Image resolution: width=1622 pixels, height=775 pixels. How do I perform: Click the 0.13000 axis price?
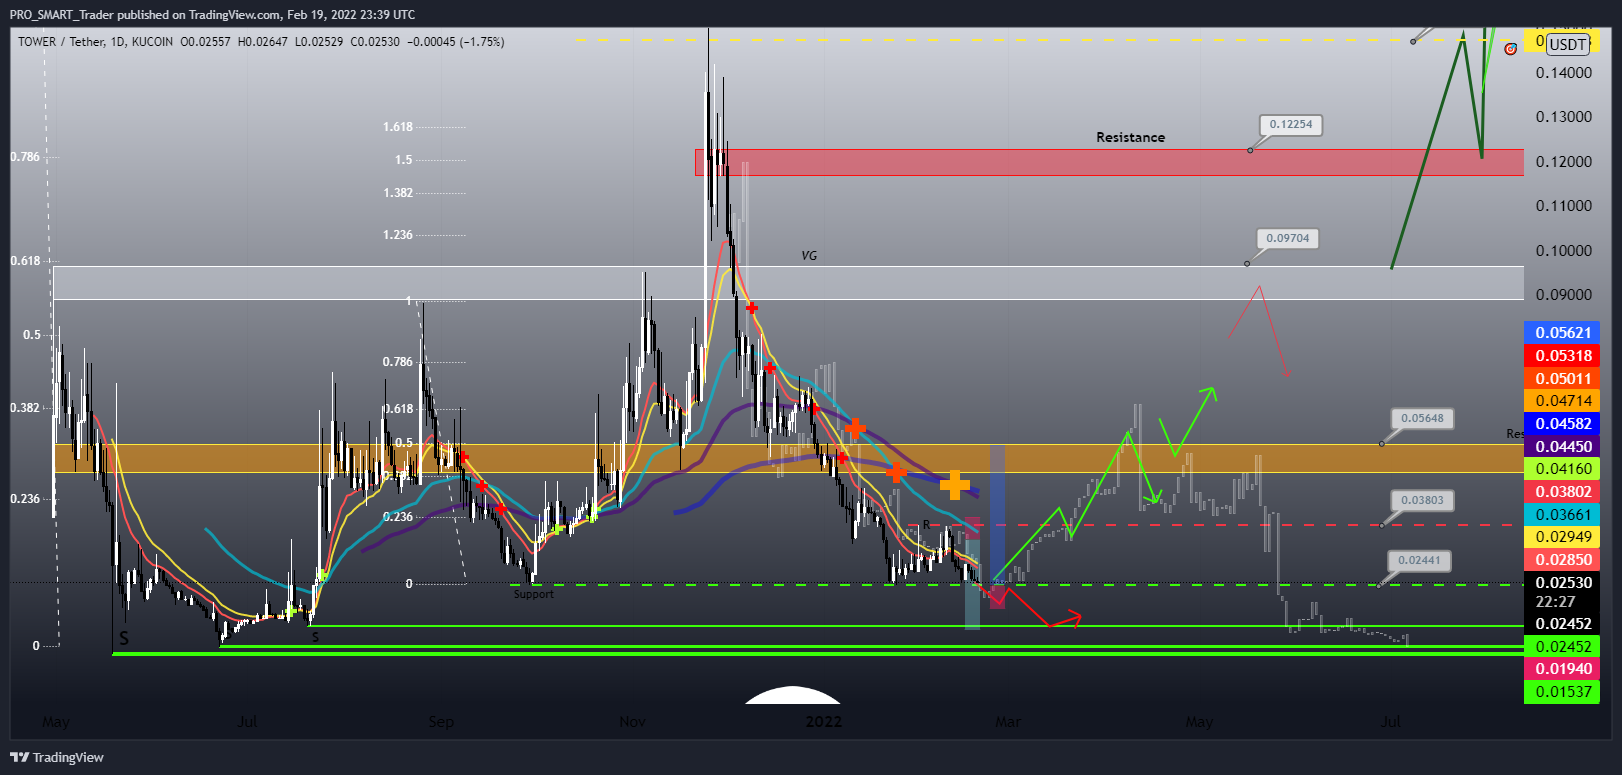tap(1563, 117)
